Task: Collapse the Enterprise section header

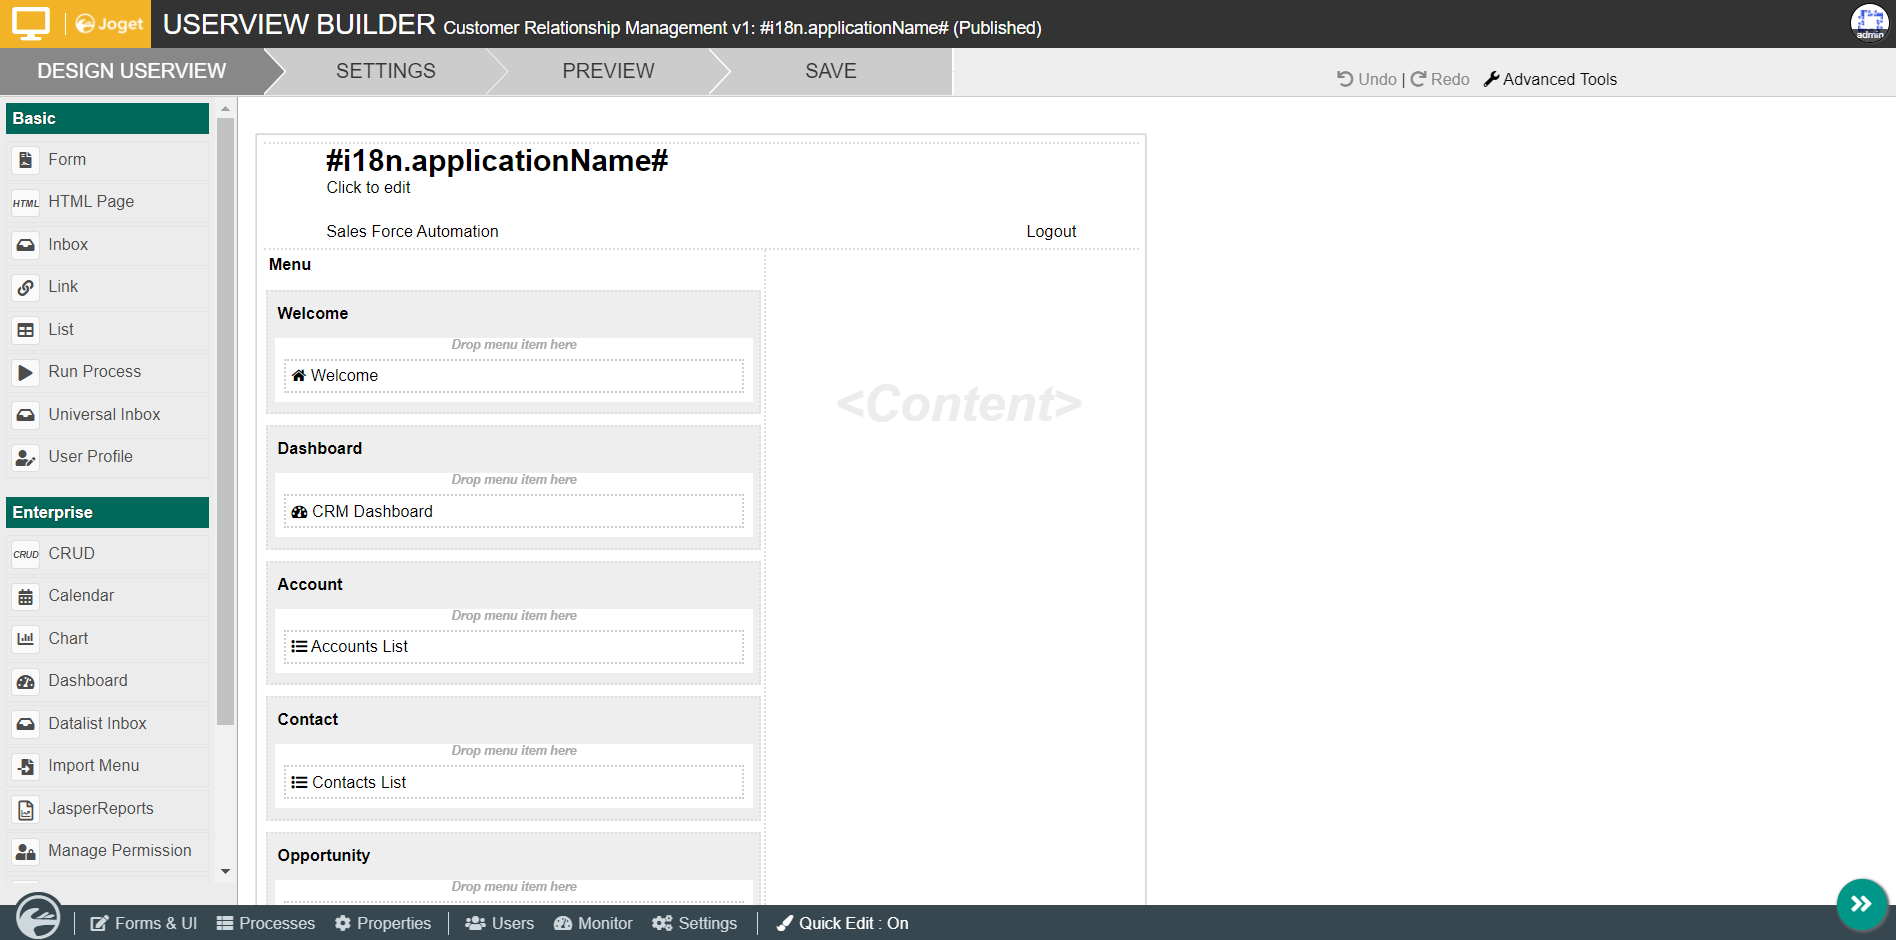Action: pyautogui.click(x=107, y=512)
